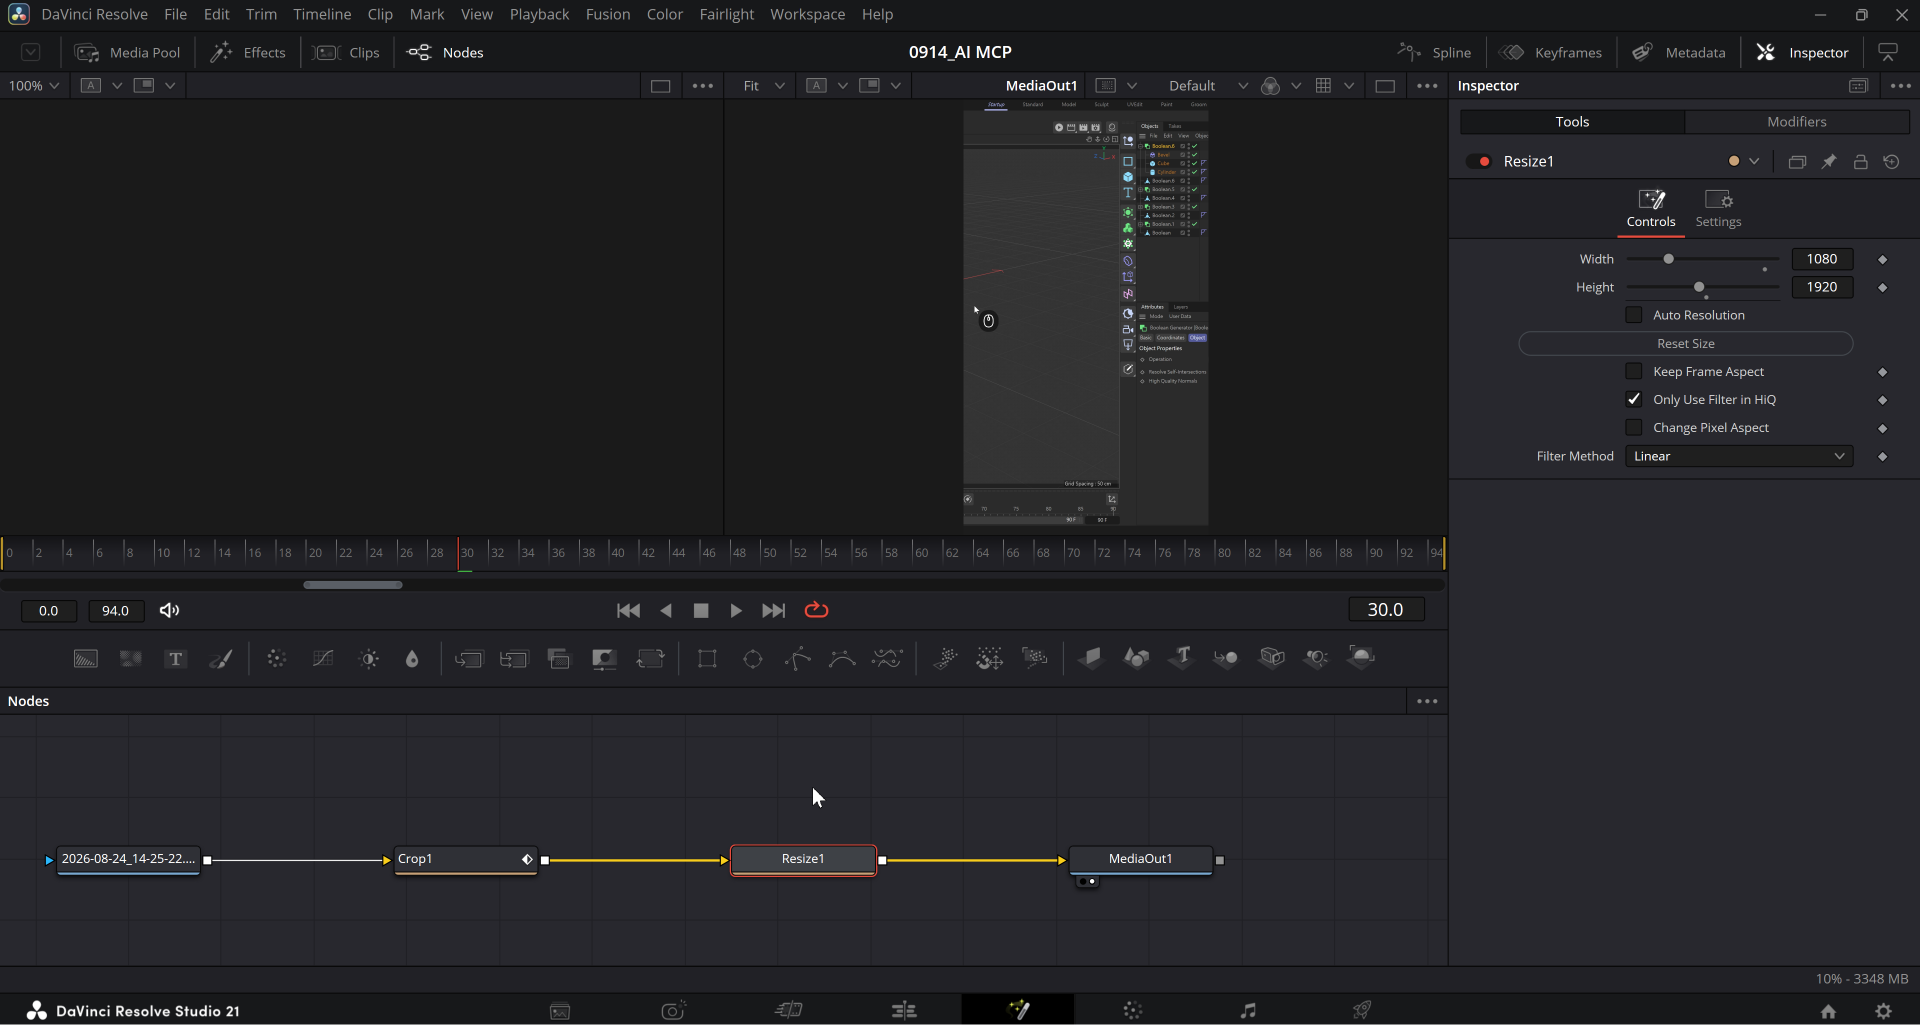Add a Text+ node from the toolbar

tap(176, 658)
